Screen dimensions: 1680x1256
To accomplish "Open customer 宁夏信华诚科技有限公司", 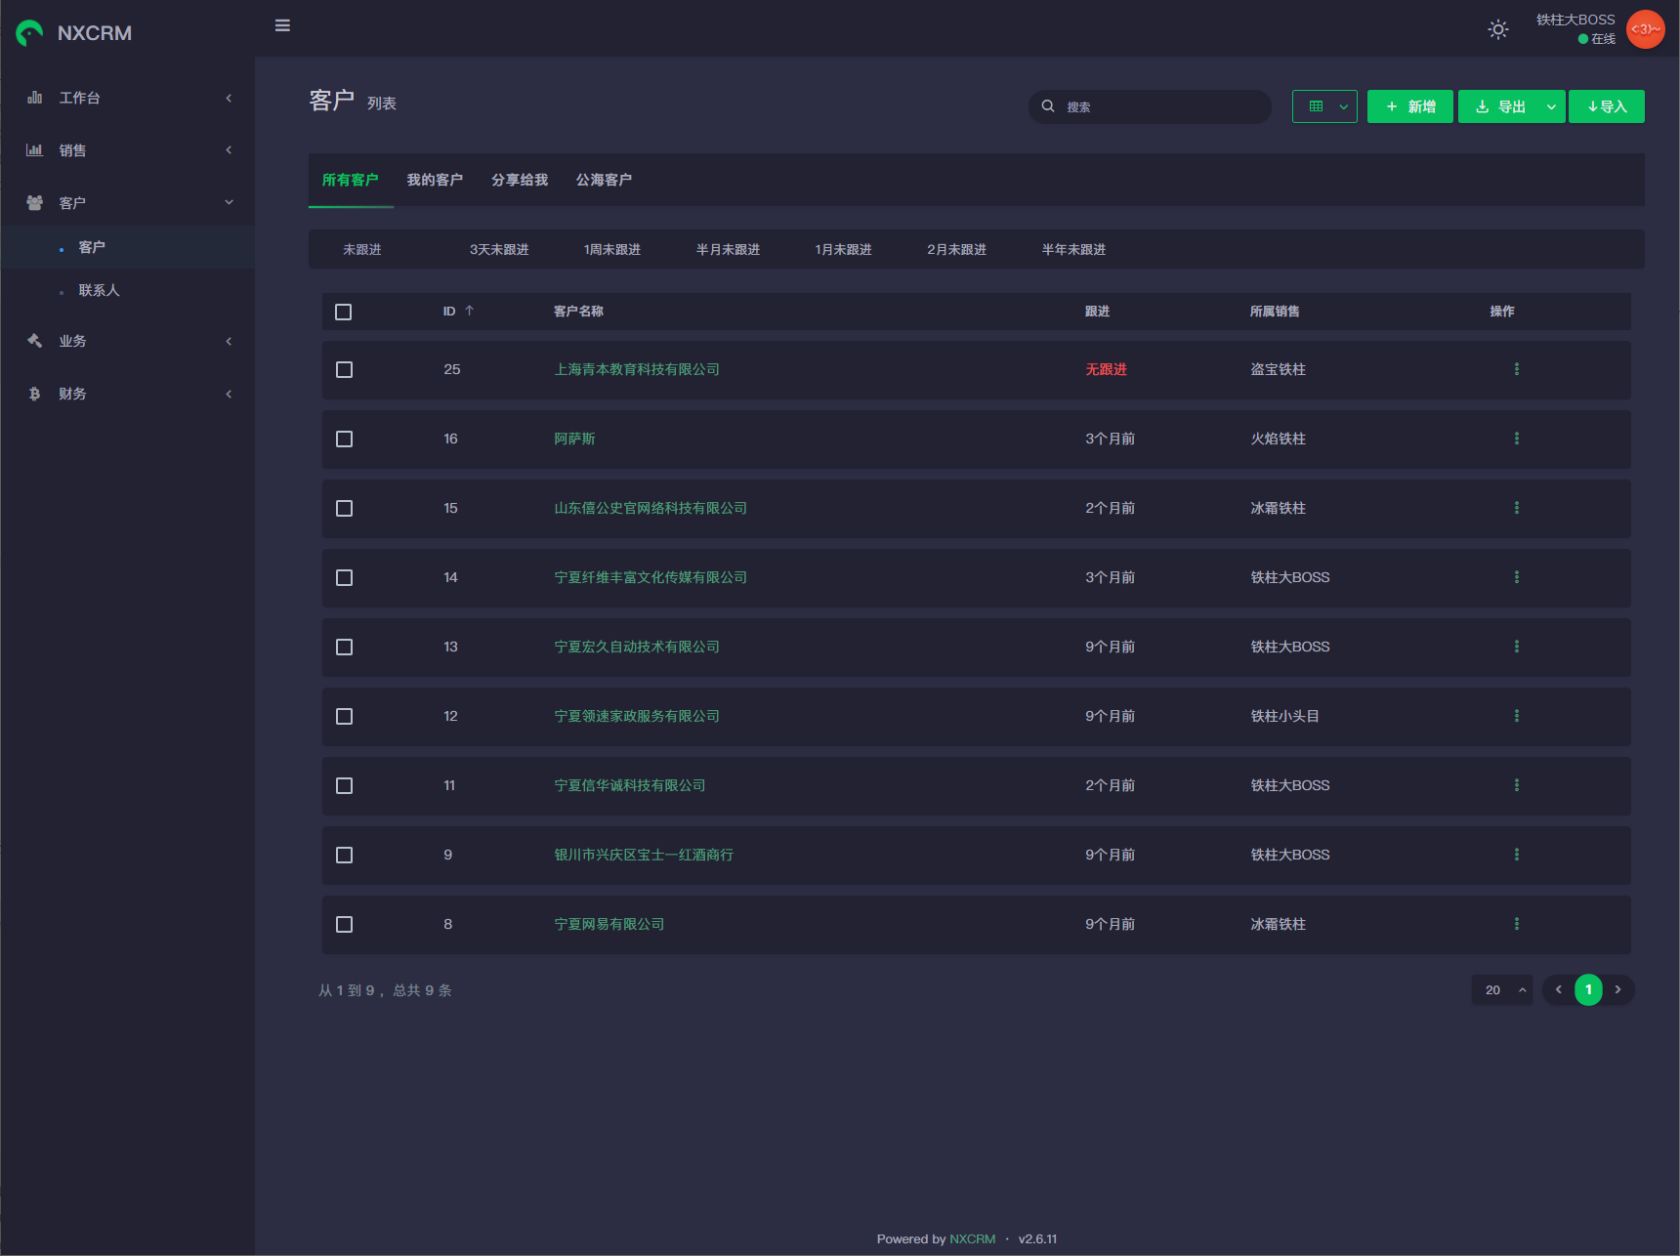I will 630,785.
